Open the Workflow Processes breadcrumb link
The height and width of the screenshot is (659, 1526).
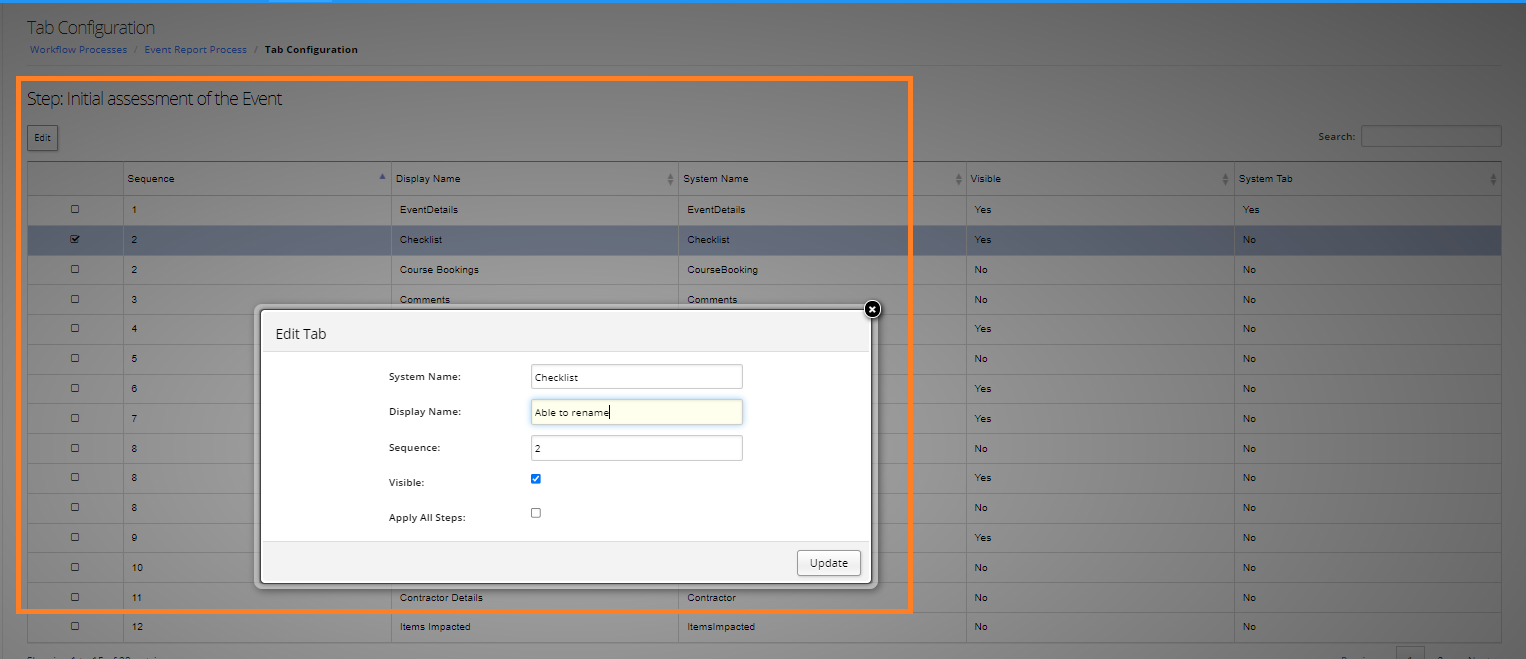(x=78, y=49)
